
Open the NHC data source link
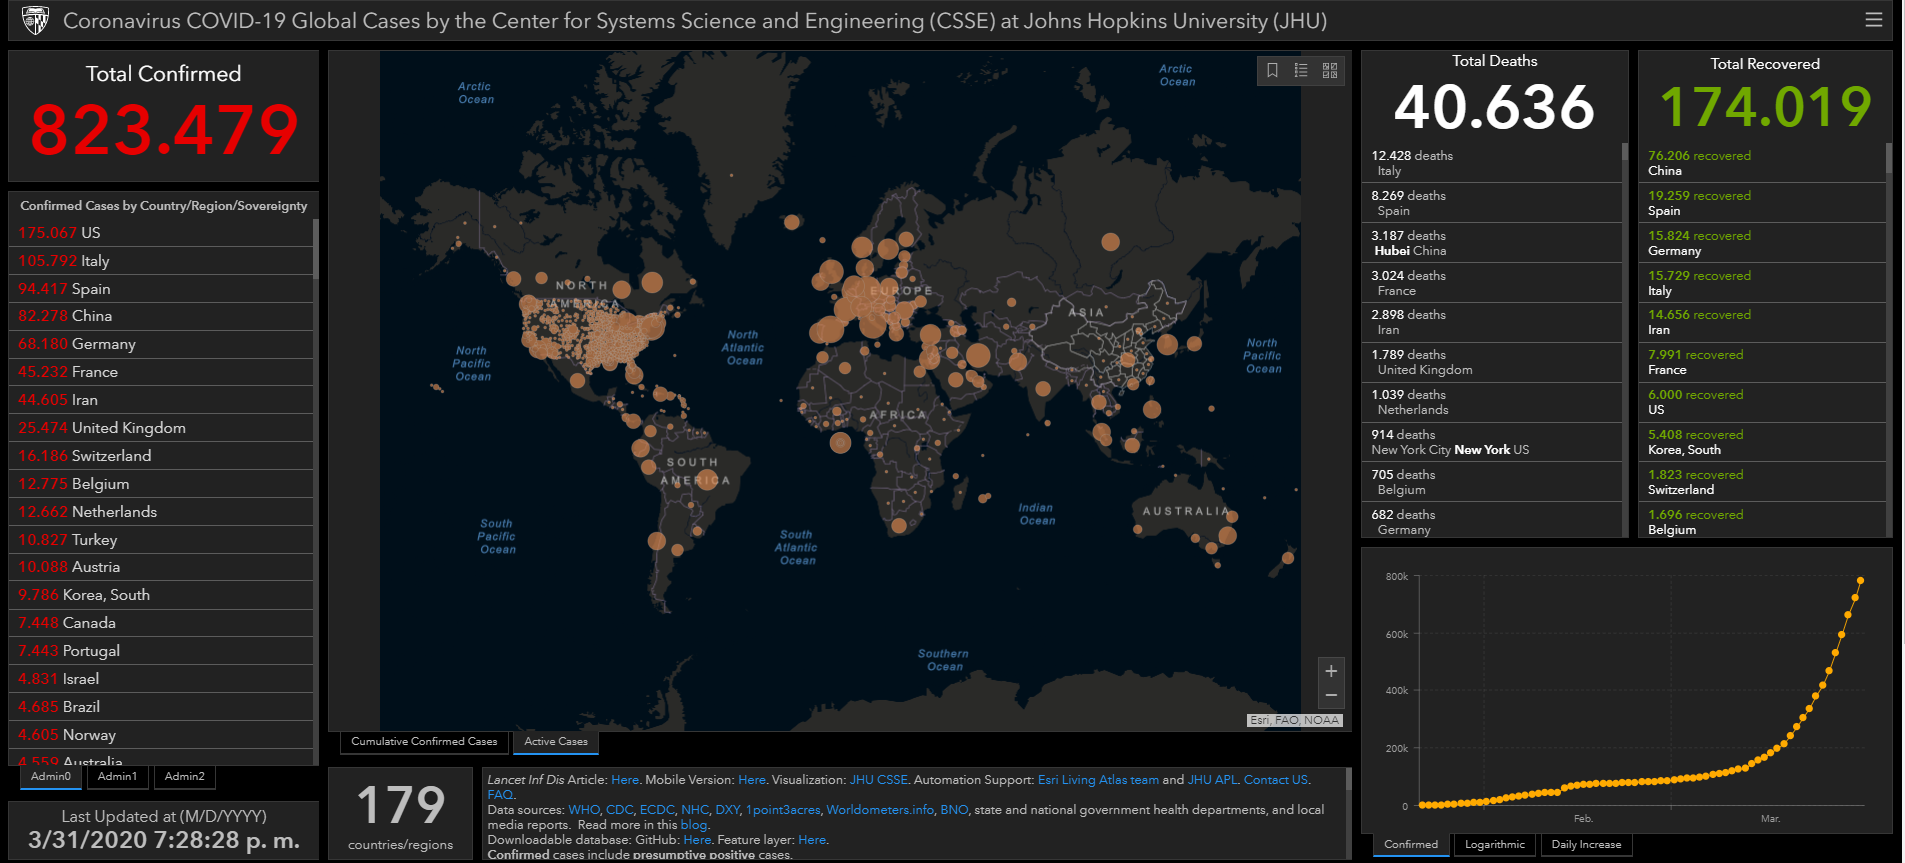coord(695,810)
